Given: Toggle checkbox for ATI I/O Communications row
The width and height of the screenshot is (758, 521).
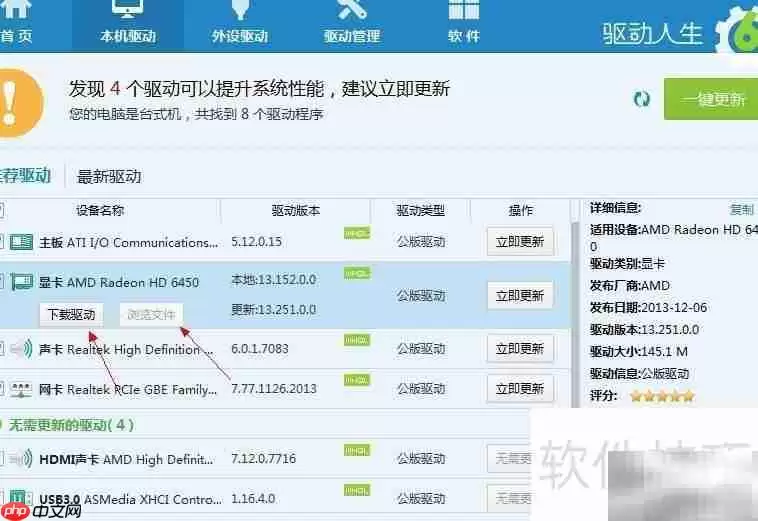Looking at the screenshot, I should pos(1,242).
